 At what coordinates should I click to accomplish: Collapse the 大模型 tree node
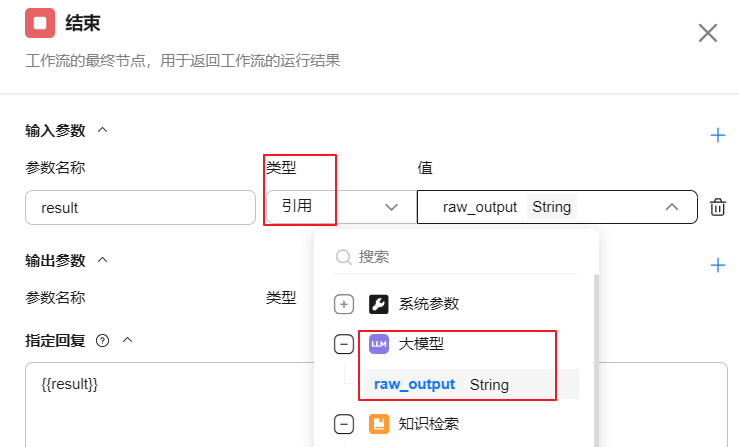coord(344,344)
